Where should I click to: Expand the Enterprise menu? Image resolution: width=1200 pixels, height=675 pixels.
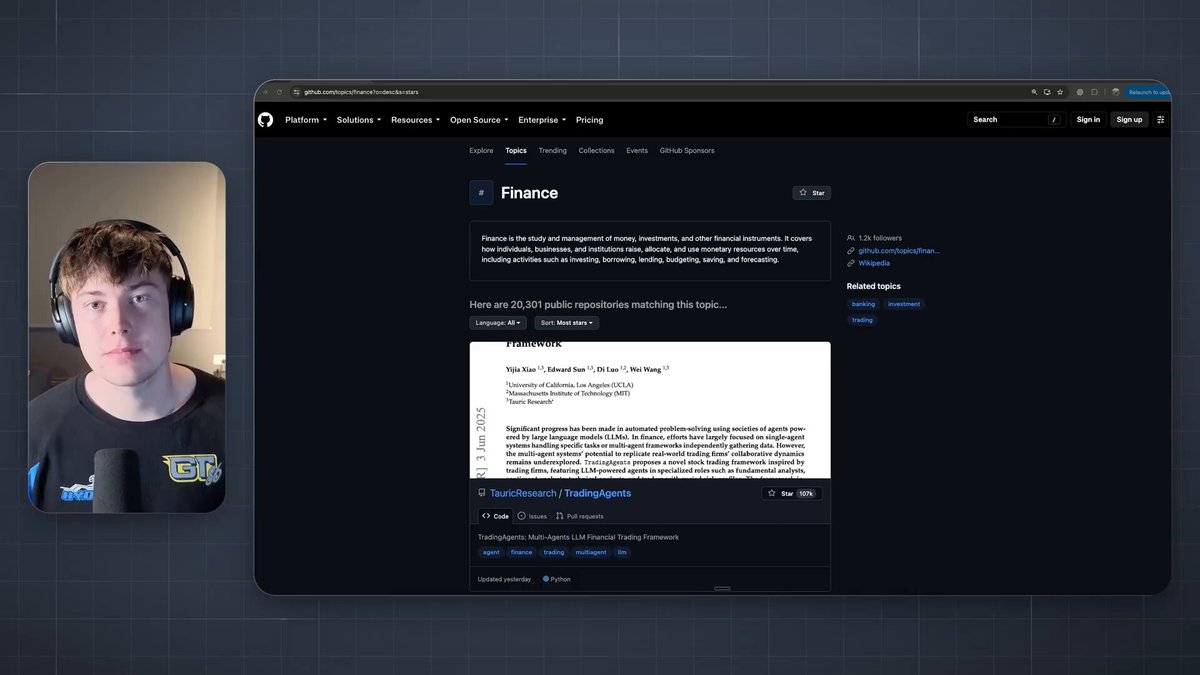coord(542,120)
